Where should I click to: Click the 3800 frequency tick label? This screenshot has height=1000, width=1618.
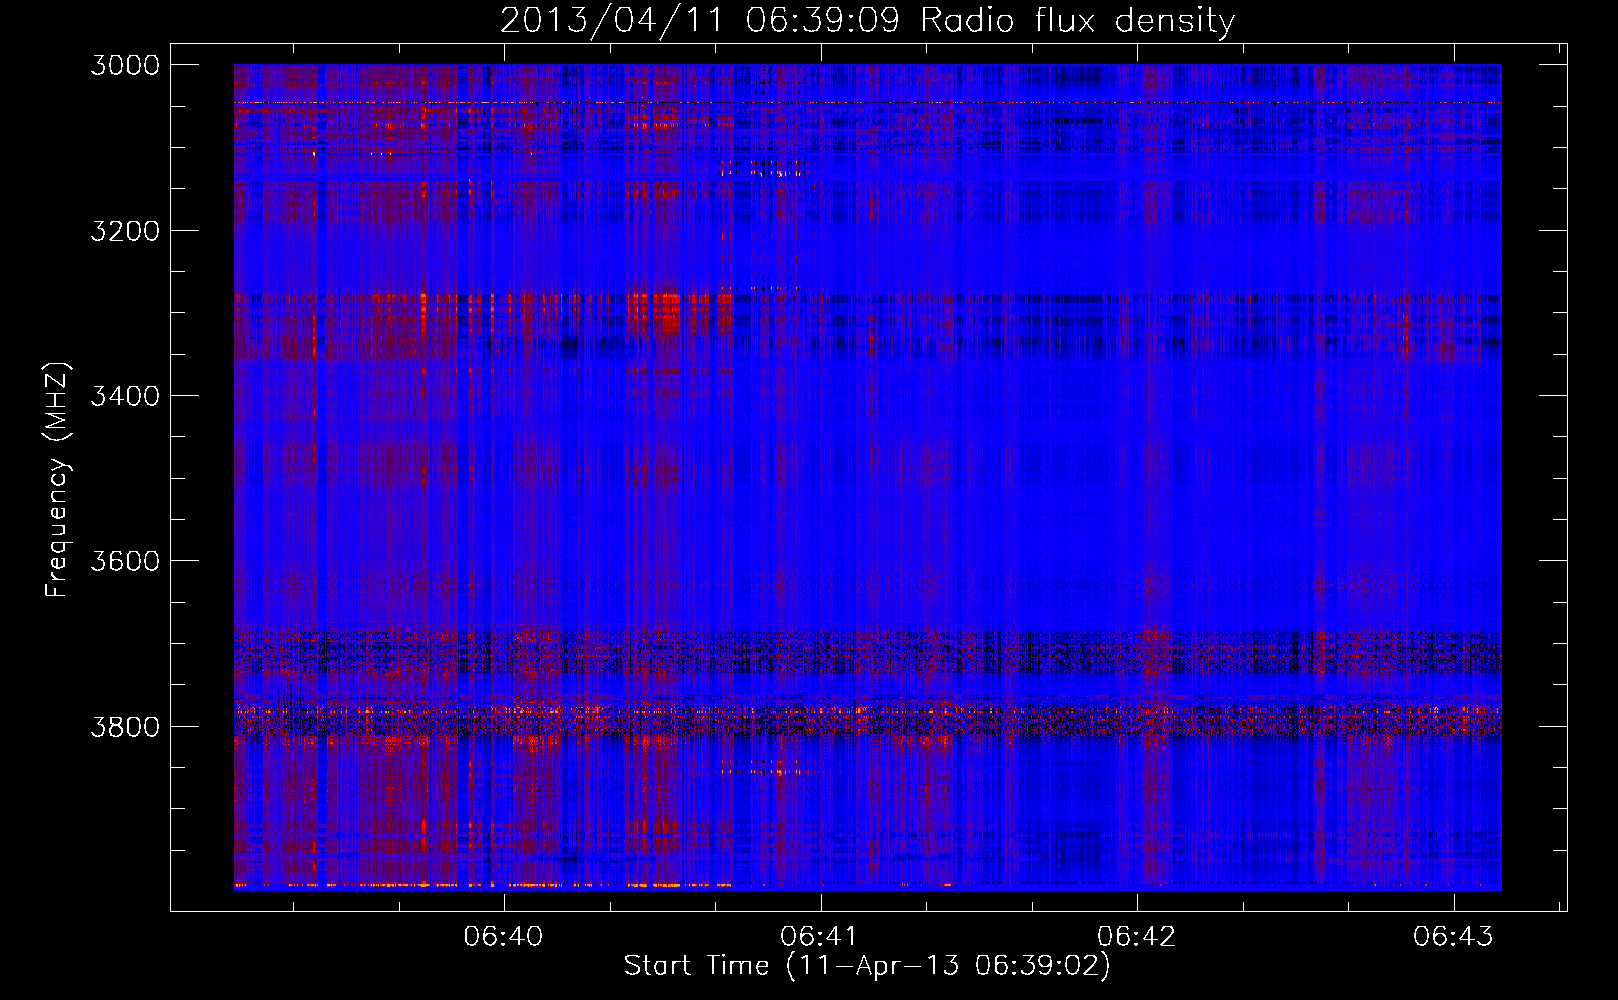pos(125,726)
